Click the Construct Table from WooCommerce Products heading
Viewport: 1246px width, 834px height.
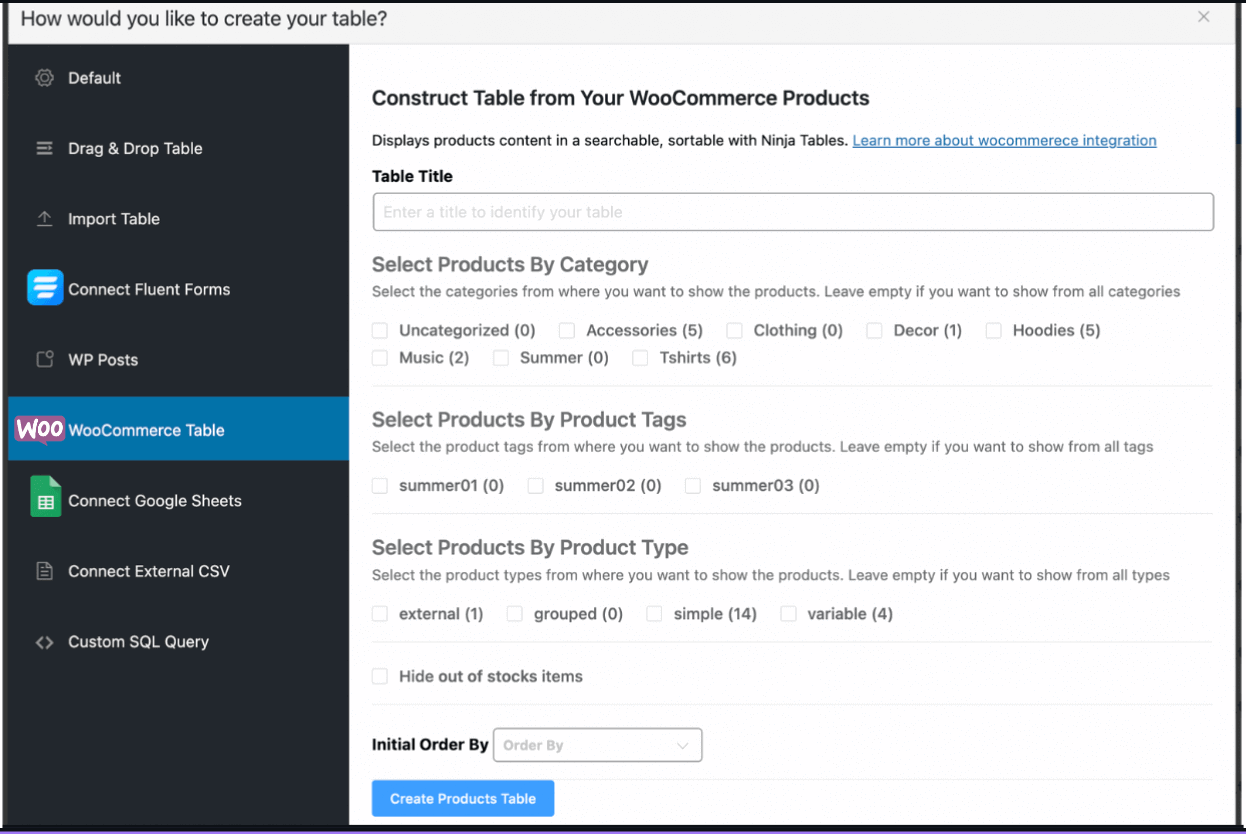coord(620,98)
